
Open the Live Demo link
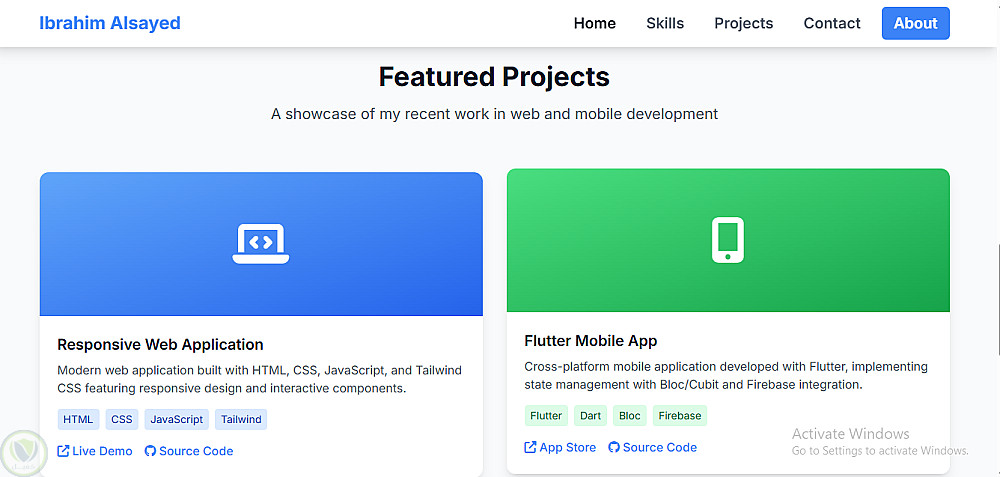(x=102, y=451)
